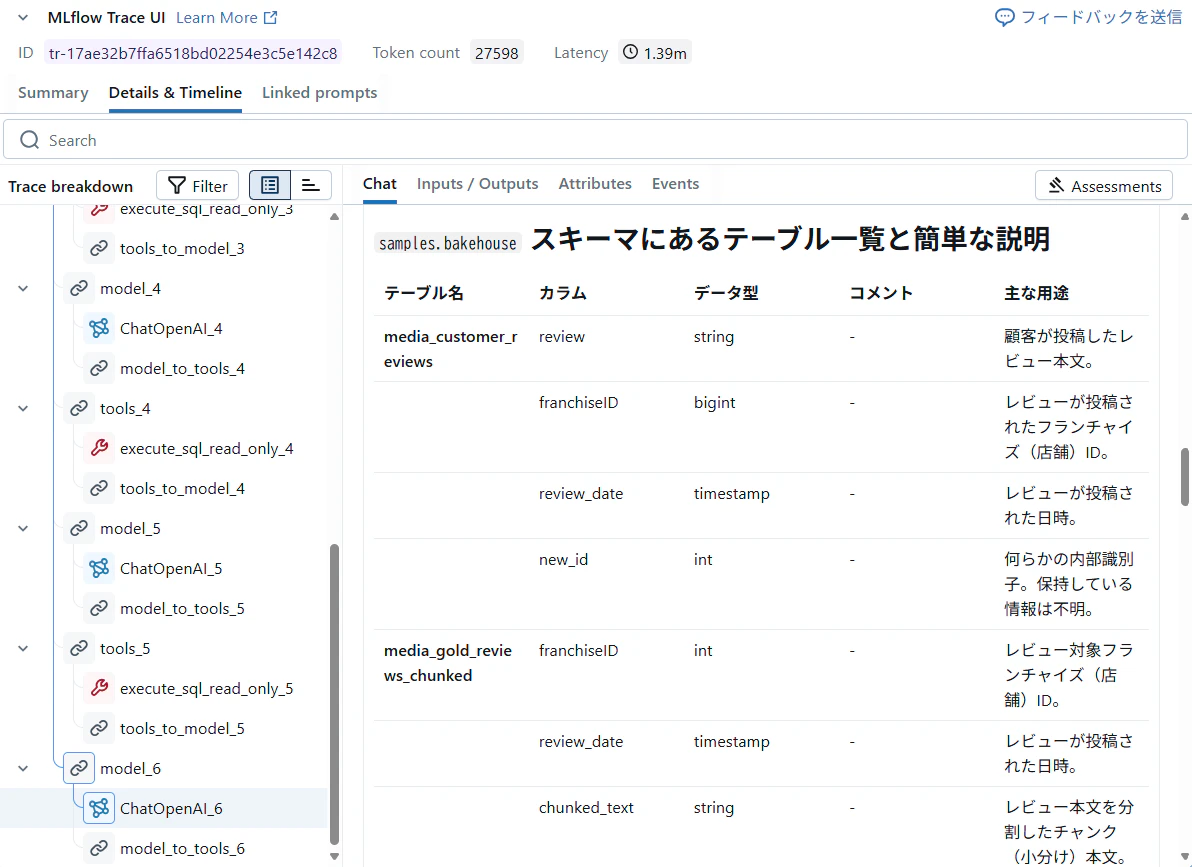The image size is (1192, 867).
Task: Open the Events tab
Action: coord(675,184)
